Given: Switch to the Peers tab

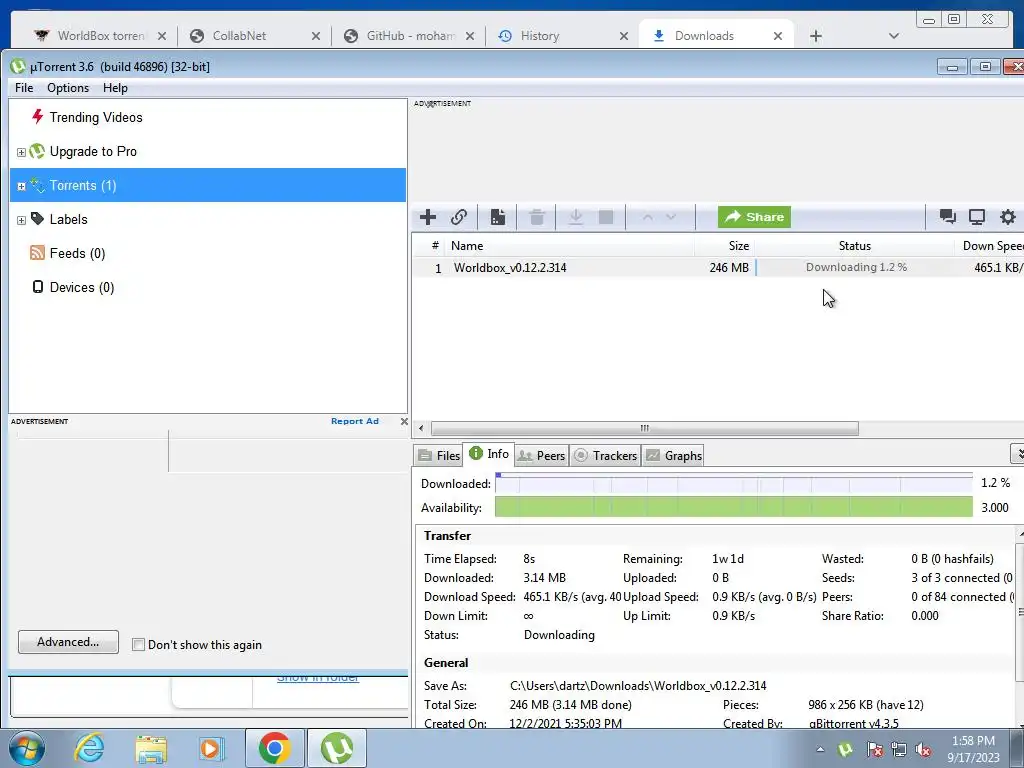Looking at the screenshot, I should point(541,455).
